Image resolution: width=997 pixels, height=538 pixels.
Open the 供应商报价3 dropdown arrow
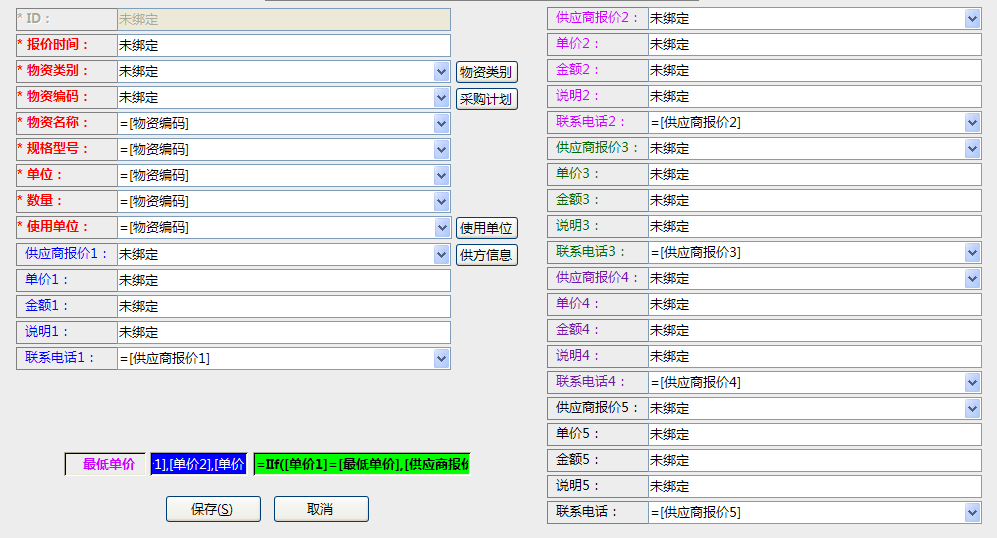tap(972, 149)
